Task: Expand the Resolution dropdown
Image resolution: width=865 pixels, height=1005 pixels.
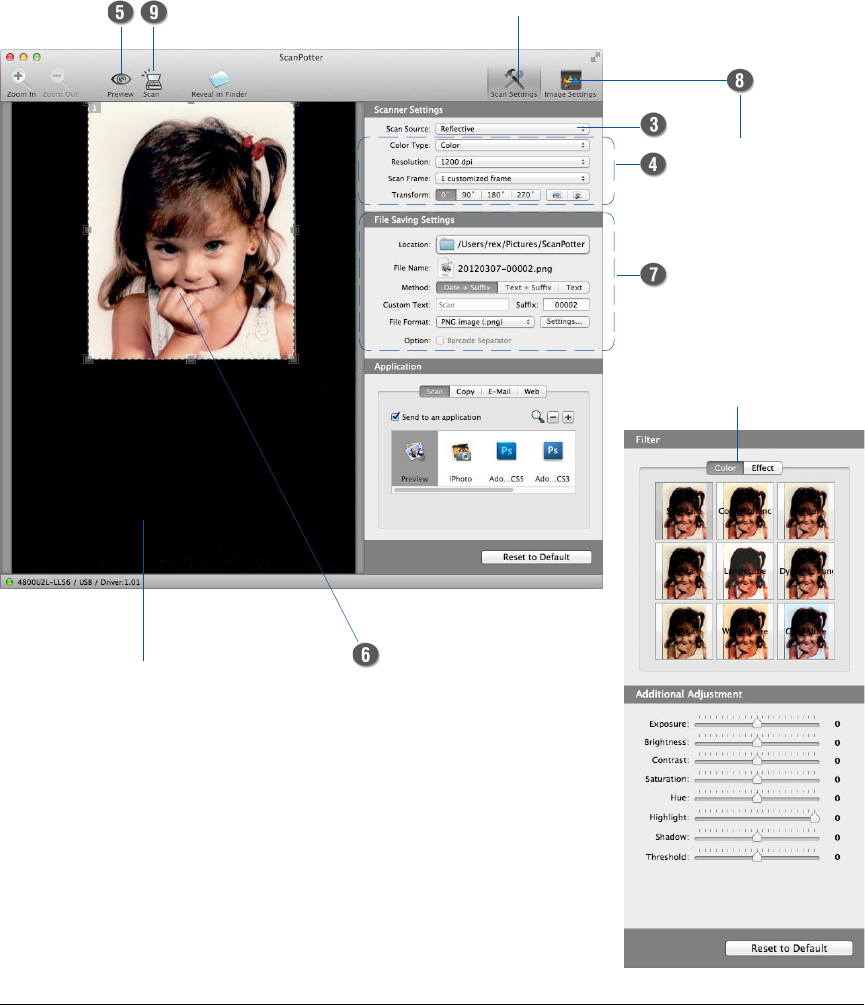Action: [512, 161]
